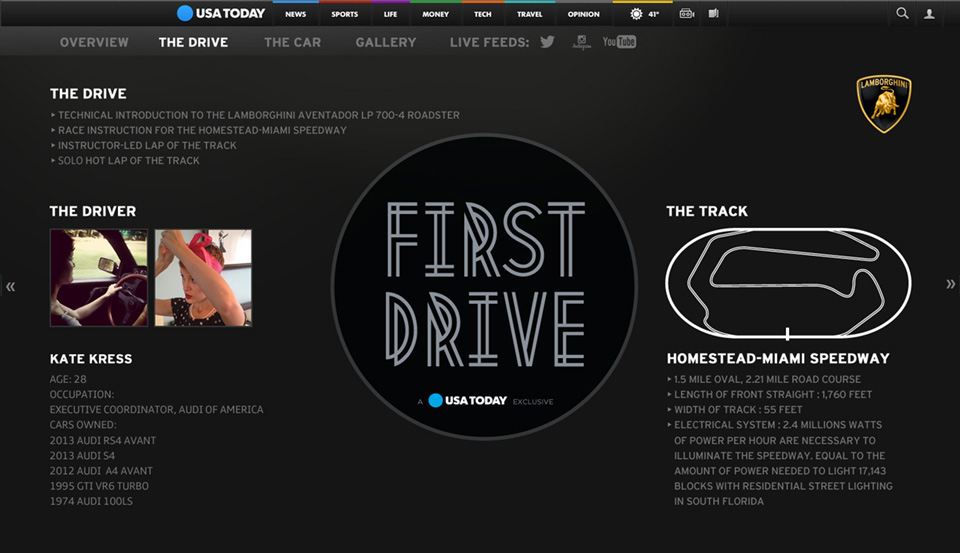Click the Kate Kress name heading
Viewport: 960px width, 553px height.
click(91, 359)
